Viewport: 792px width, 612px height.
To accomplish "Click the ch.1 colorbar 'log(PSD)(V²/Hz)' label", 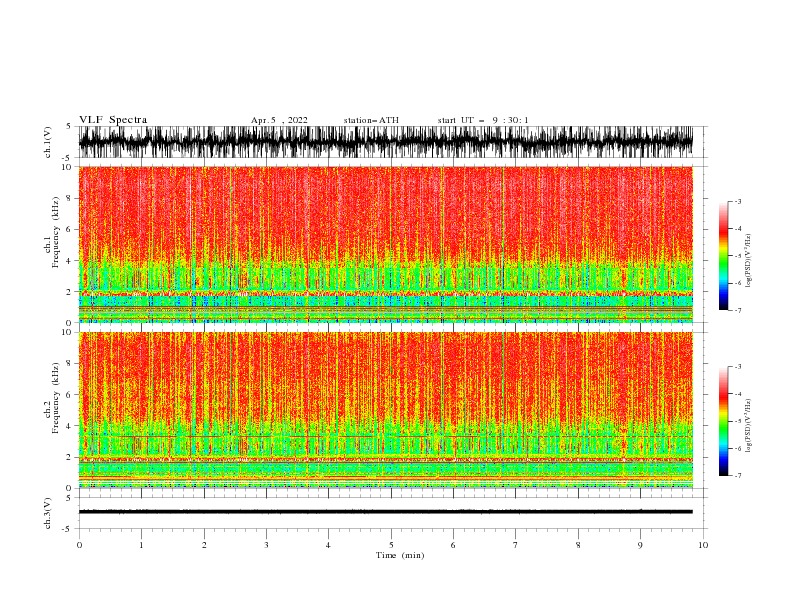I will 748,261.
